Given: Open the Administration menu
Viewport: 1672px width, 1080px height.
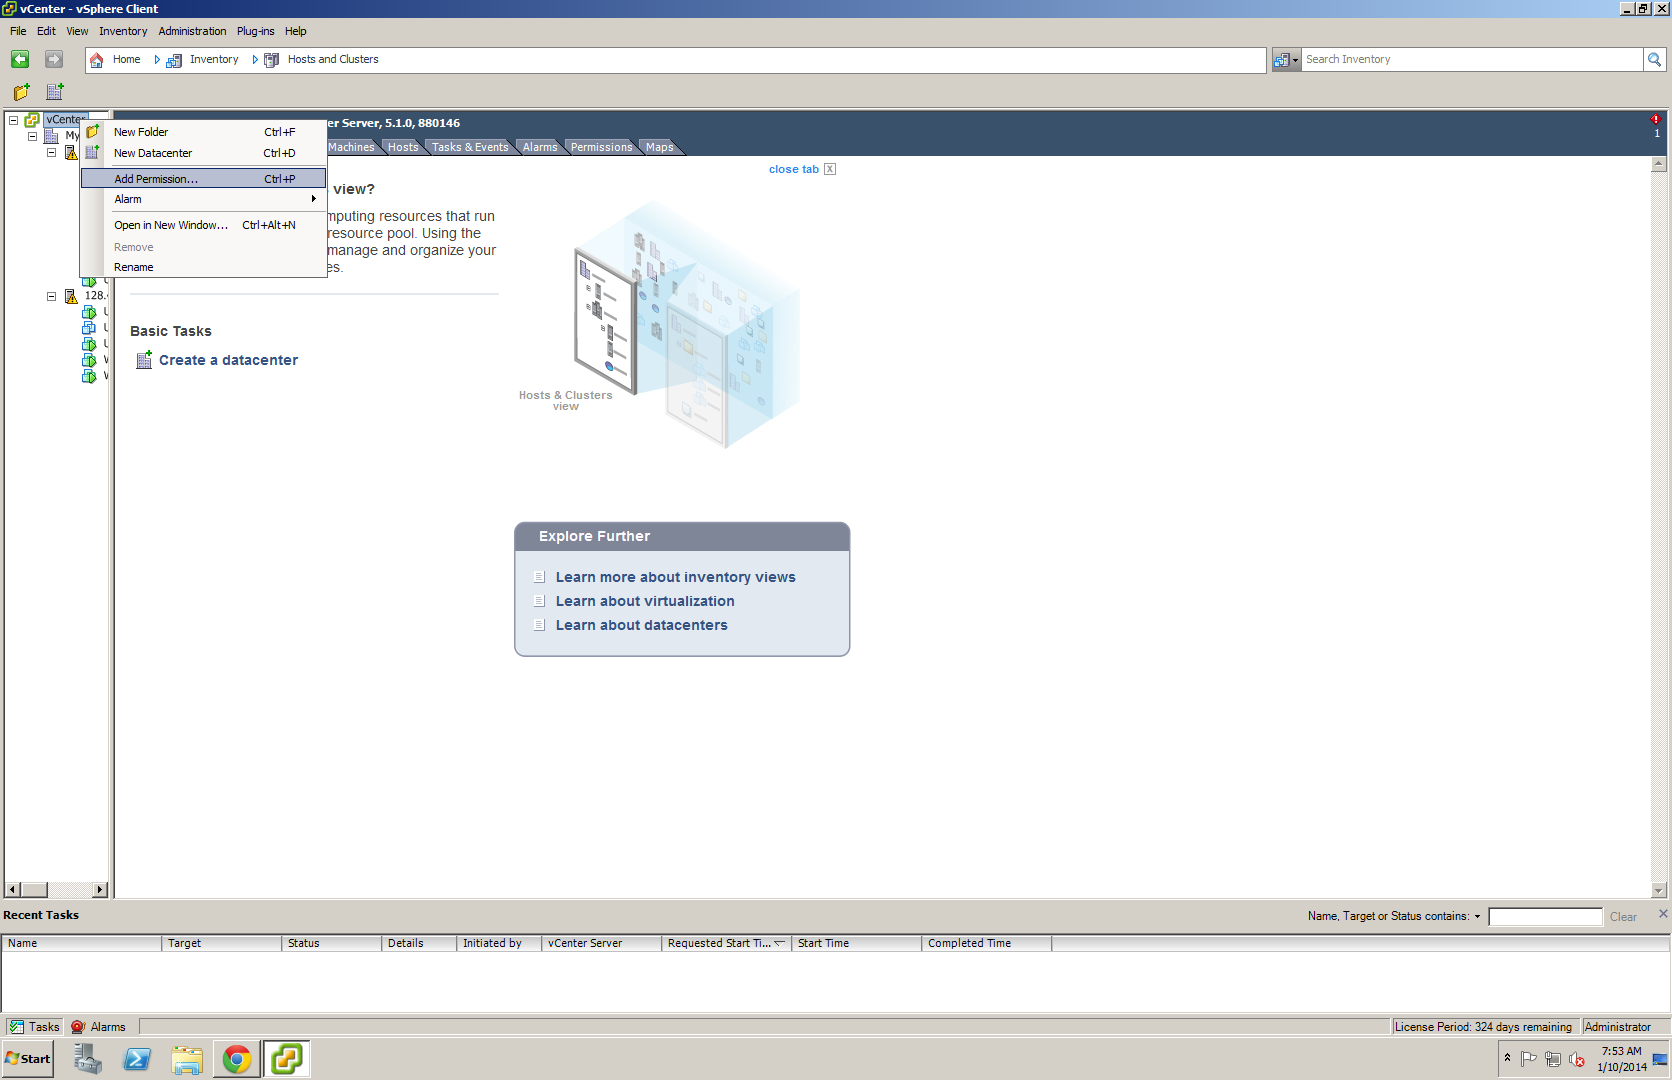Looking at the screenshot, I should coord(192,31).
